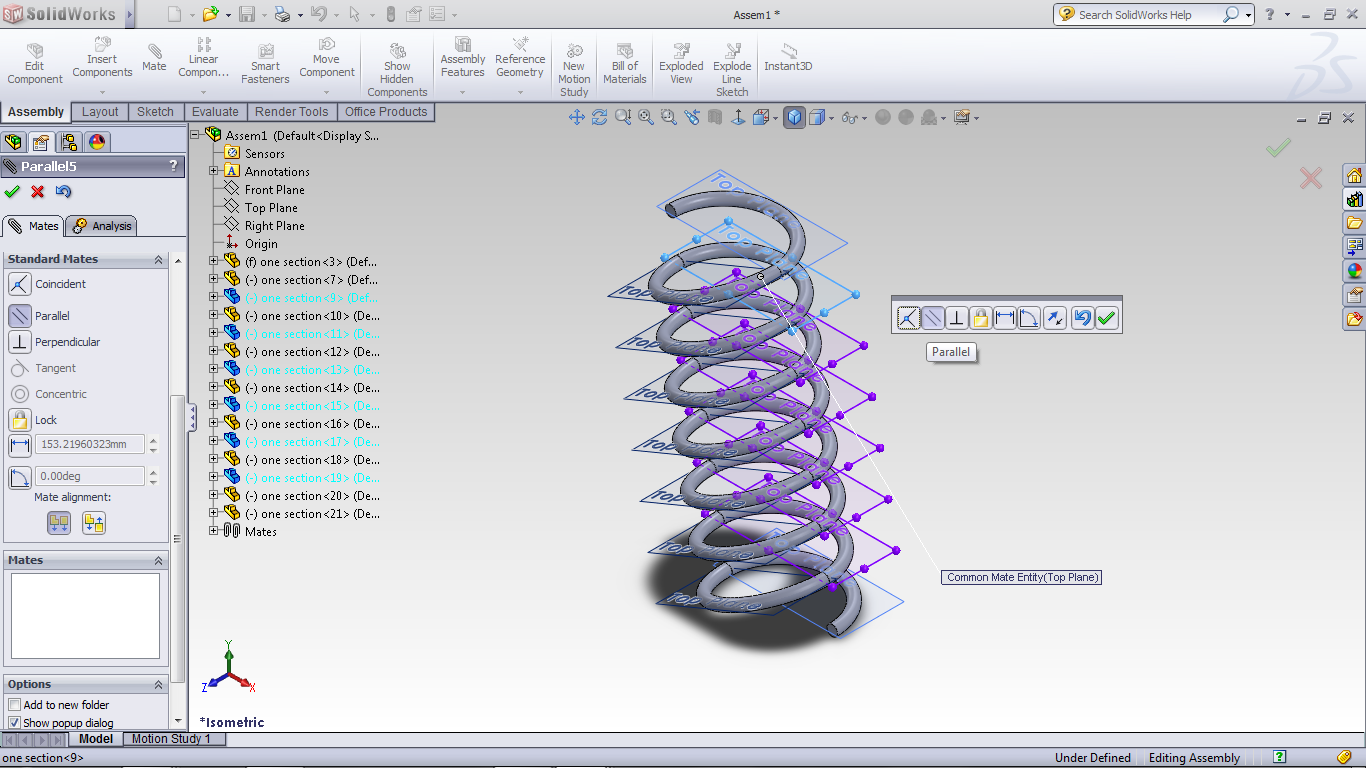Open Insert Components dropdown arrow

102,92
